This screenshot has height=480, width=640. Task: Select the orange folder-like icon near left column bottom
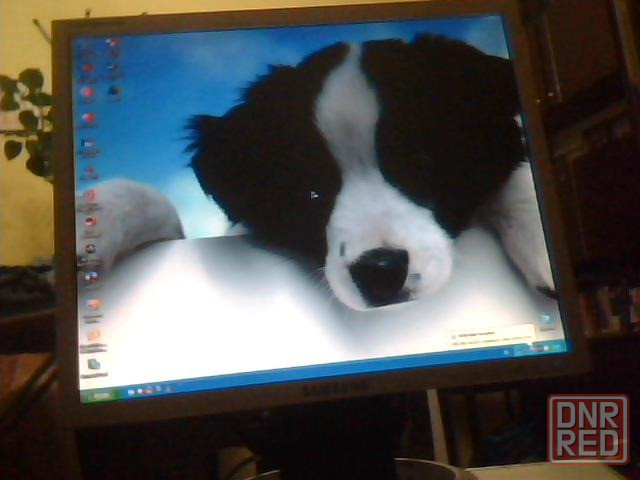coord(93,335)
